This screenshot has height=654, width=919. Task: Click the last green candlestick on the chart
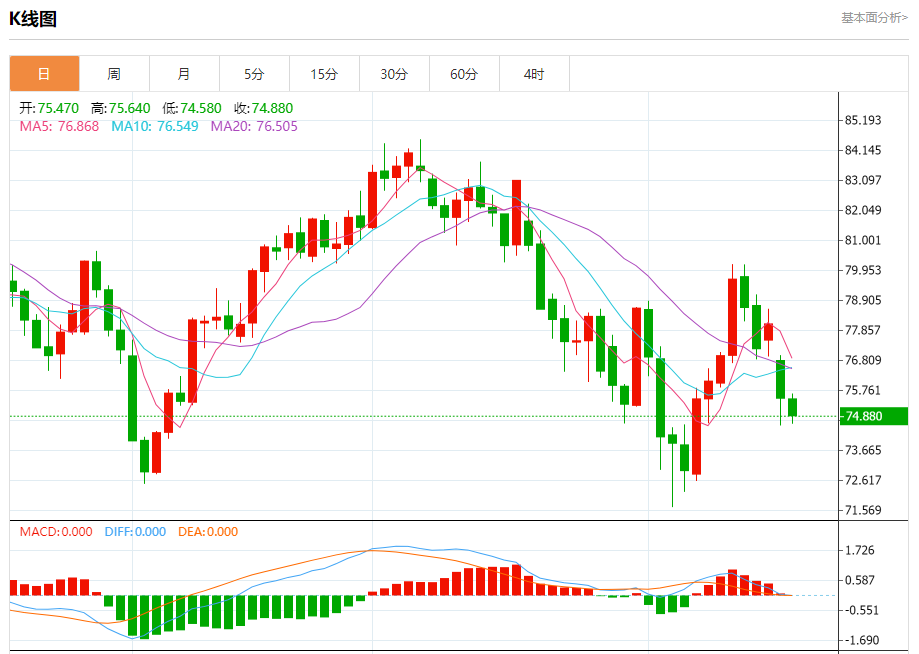point(792,407)
